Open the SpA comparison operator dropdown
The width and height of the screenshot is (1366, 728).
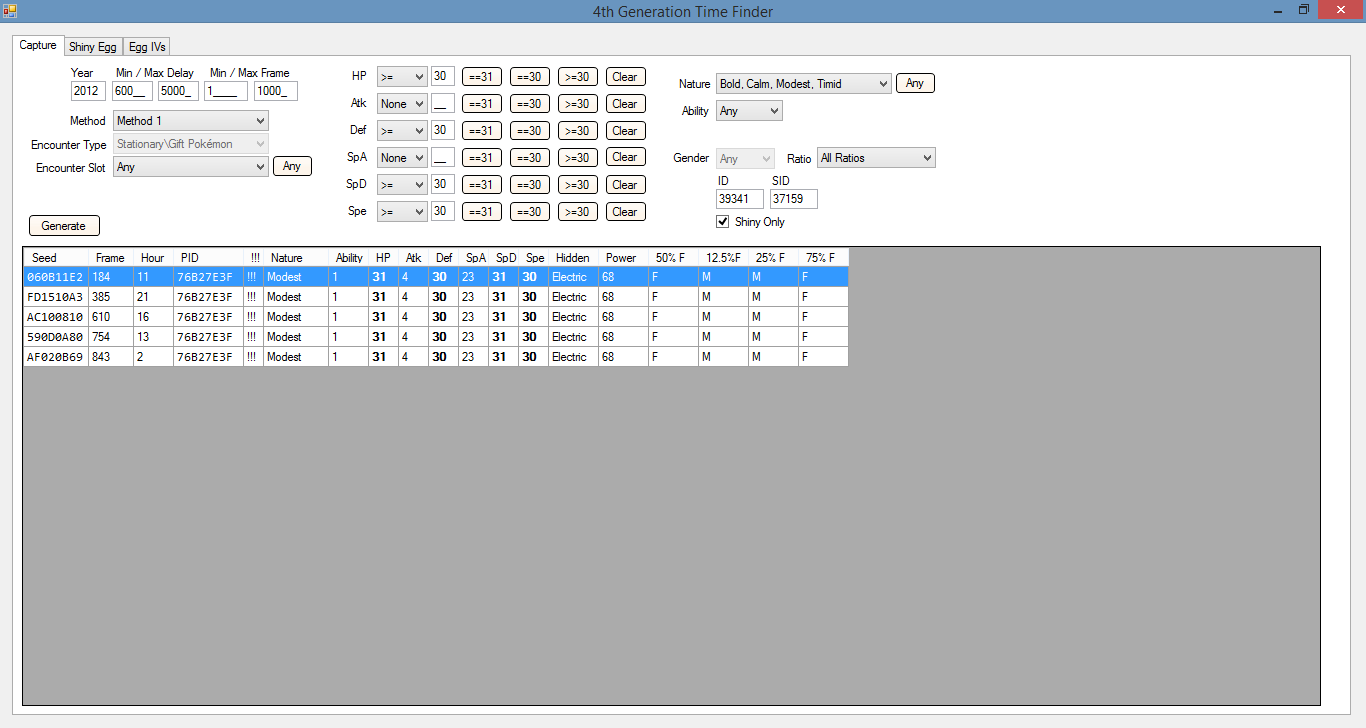402,157
